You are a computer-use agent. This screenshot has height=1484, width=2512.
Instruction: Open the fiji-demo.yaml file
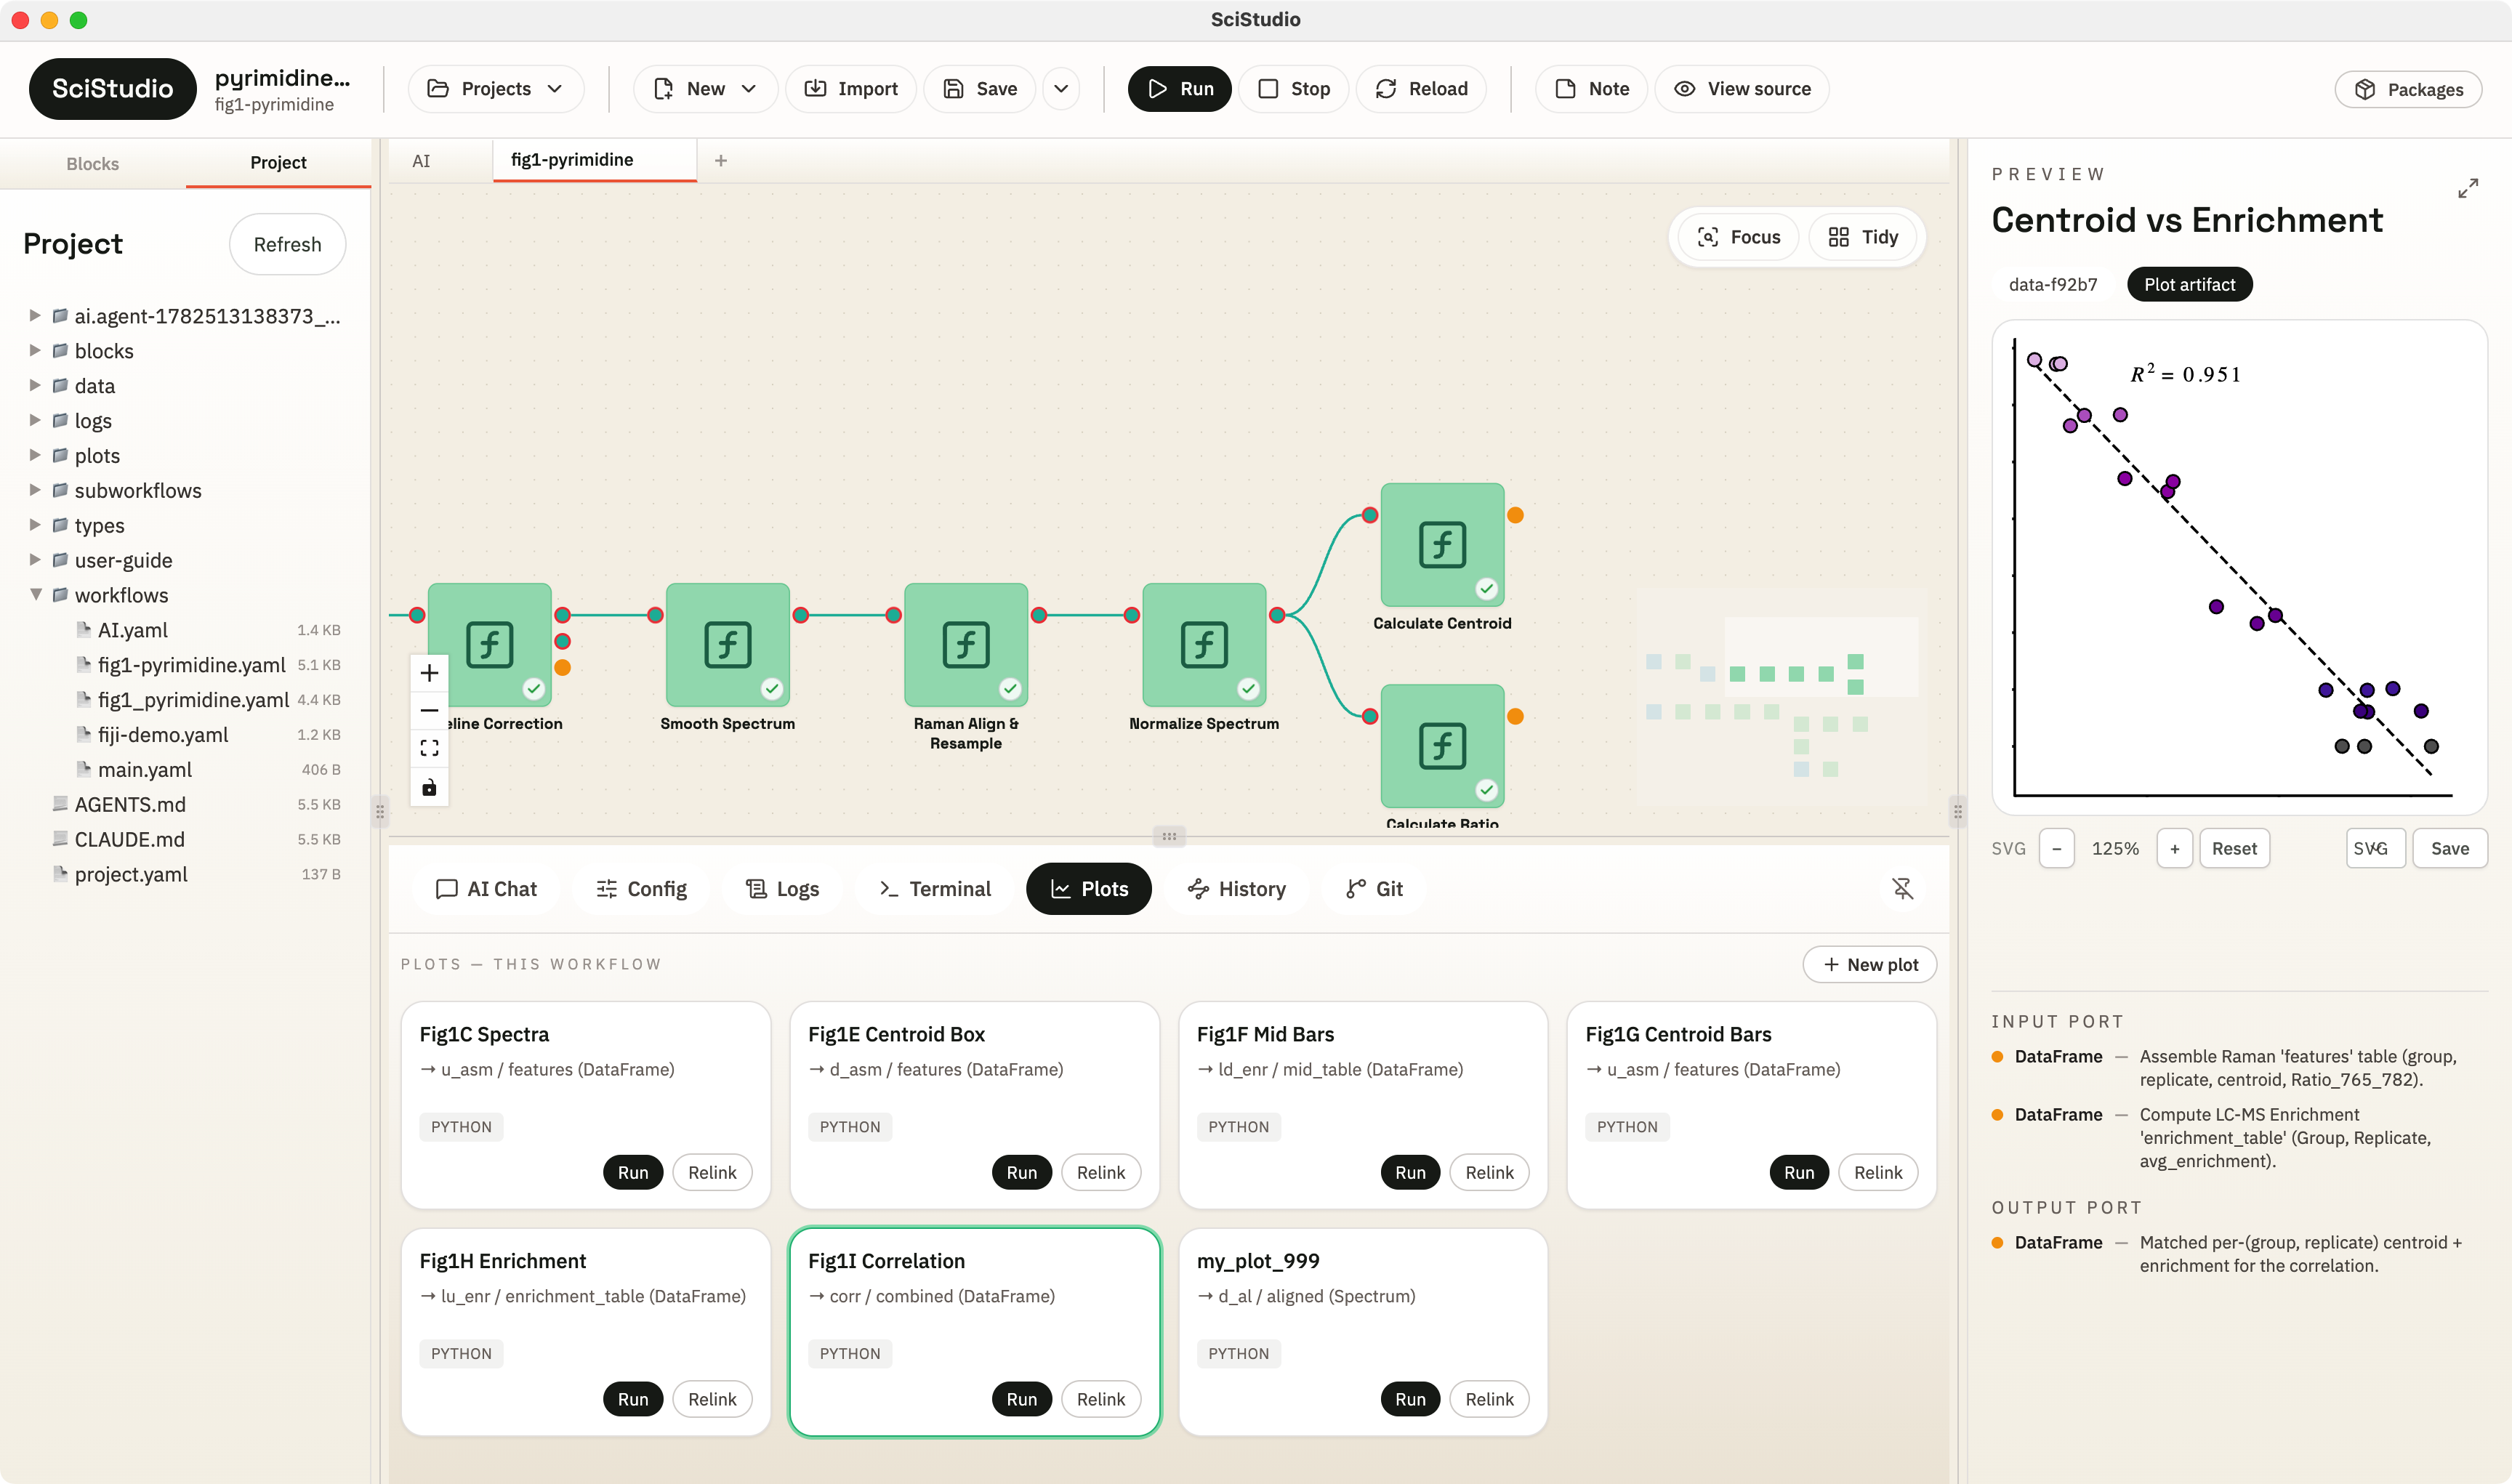(163, 735)
